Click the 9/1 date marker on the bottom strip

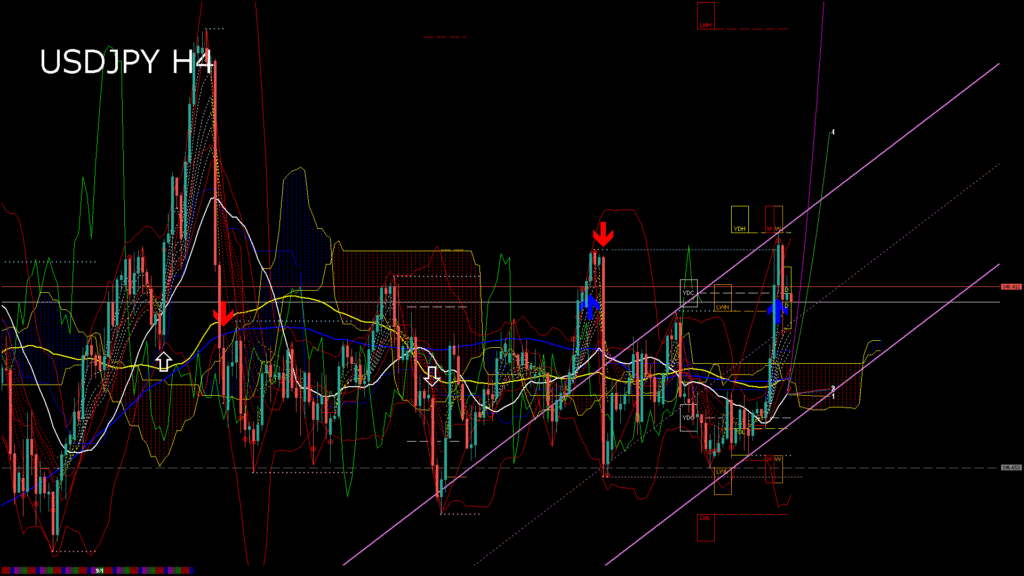click(100, 571)
